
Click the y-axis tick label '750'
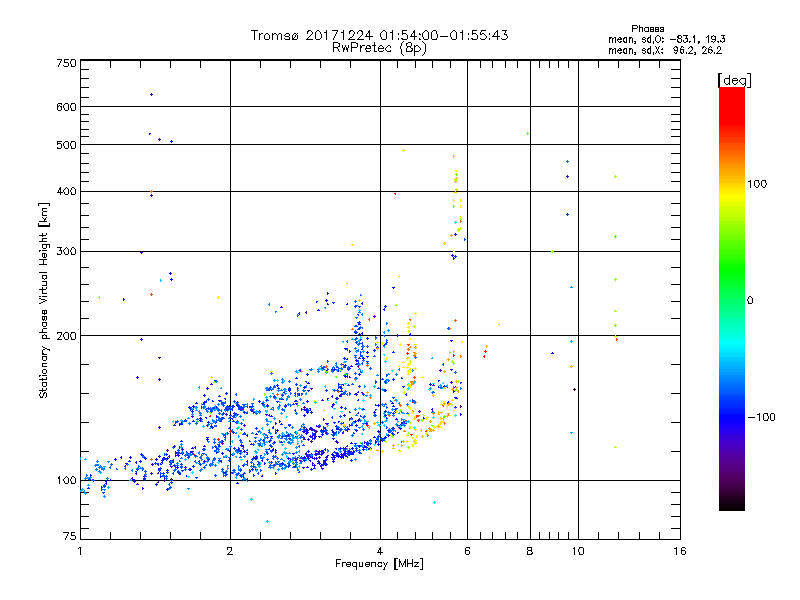tap(66, 63)
